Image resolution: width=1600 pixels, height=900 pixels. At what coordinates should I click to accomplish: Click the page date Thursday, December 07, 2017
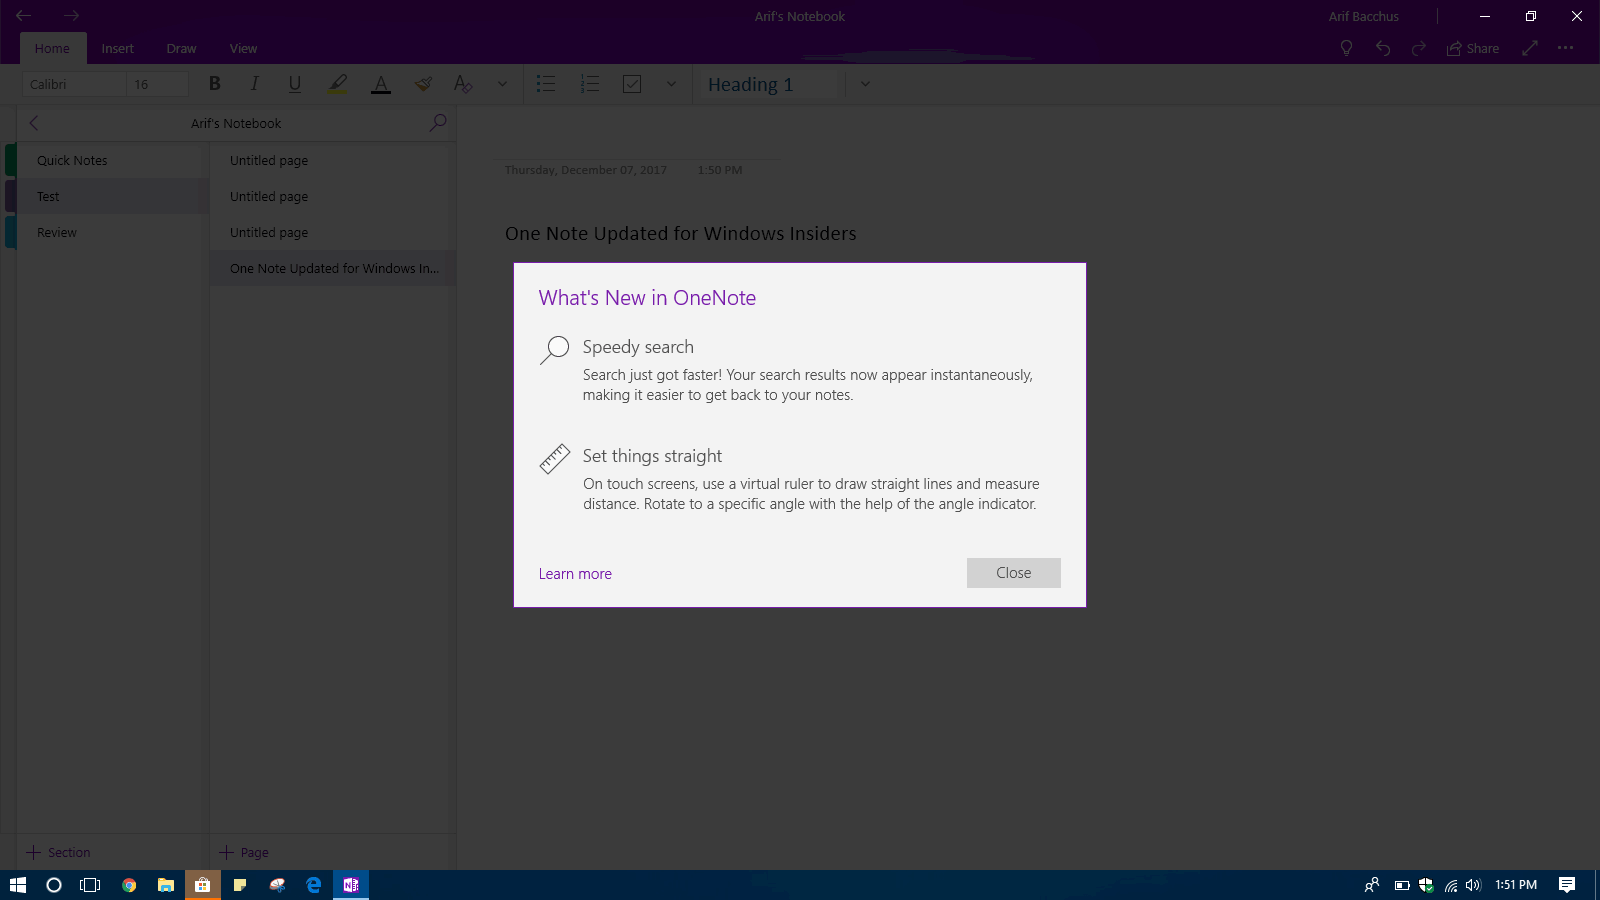(x=585, y=170)
